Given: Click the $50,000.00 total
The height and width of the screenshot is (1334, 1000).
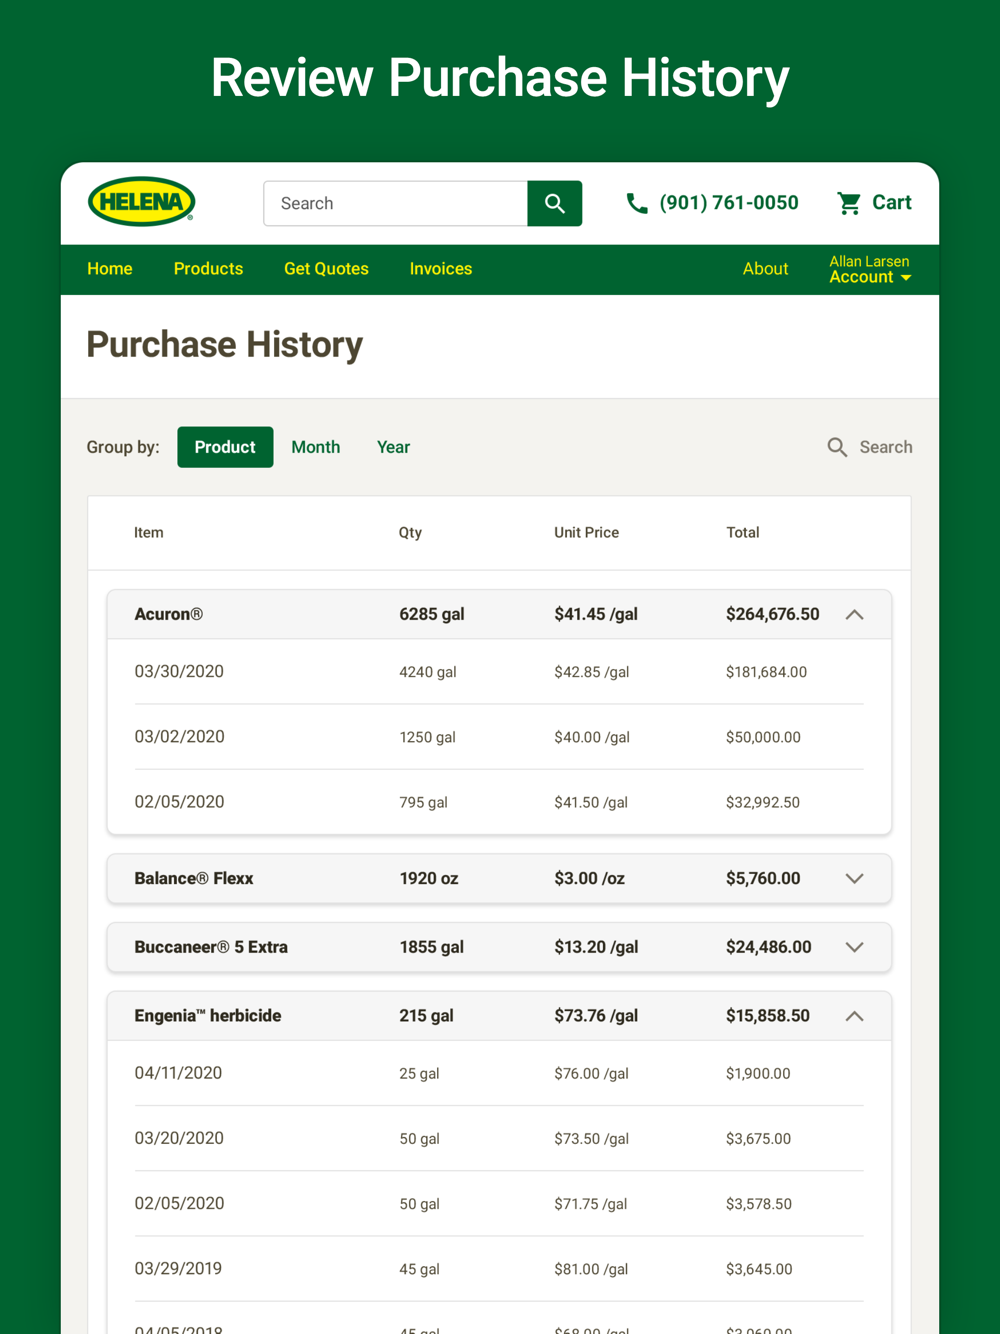Looking at the screenshot, I should (x=763, y=737).
